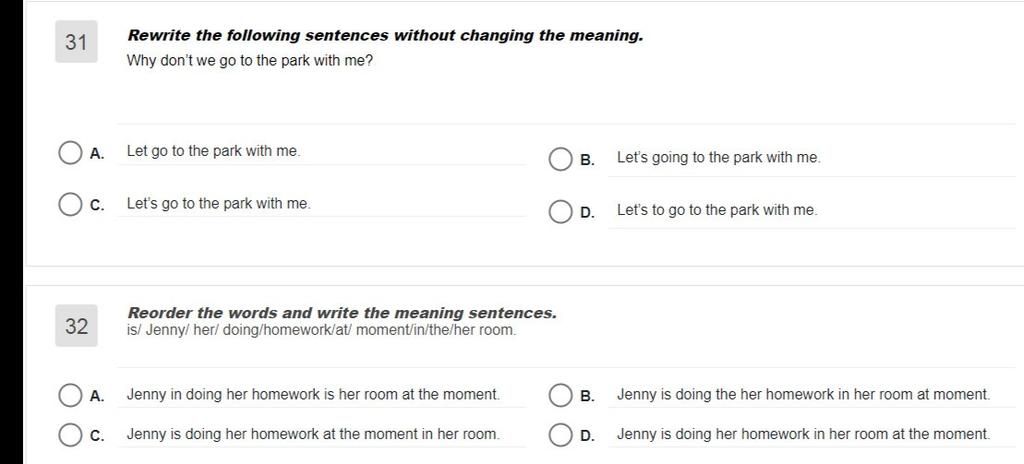The image size is (1024, 464).
Task: Click text "Jenny in doing her homework is her room"
Action: coord(312,395)
